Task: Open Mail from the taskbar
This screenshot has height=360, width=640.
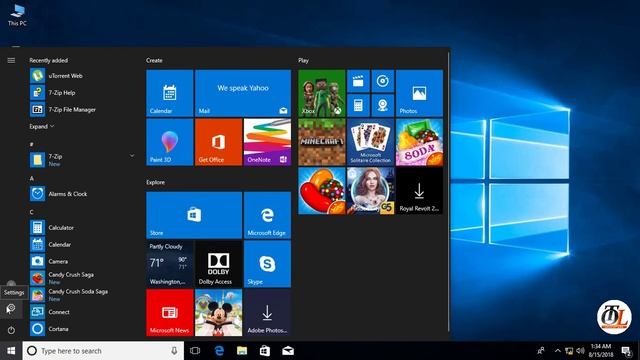Action: pos(288,351)
